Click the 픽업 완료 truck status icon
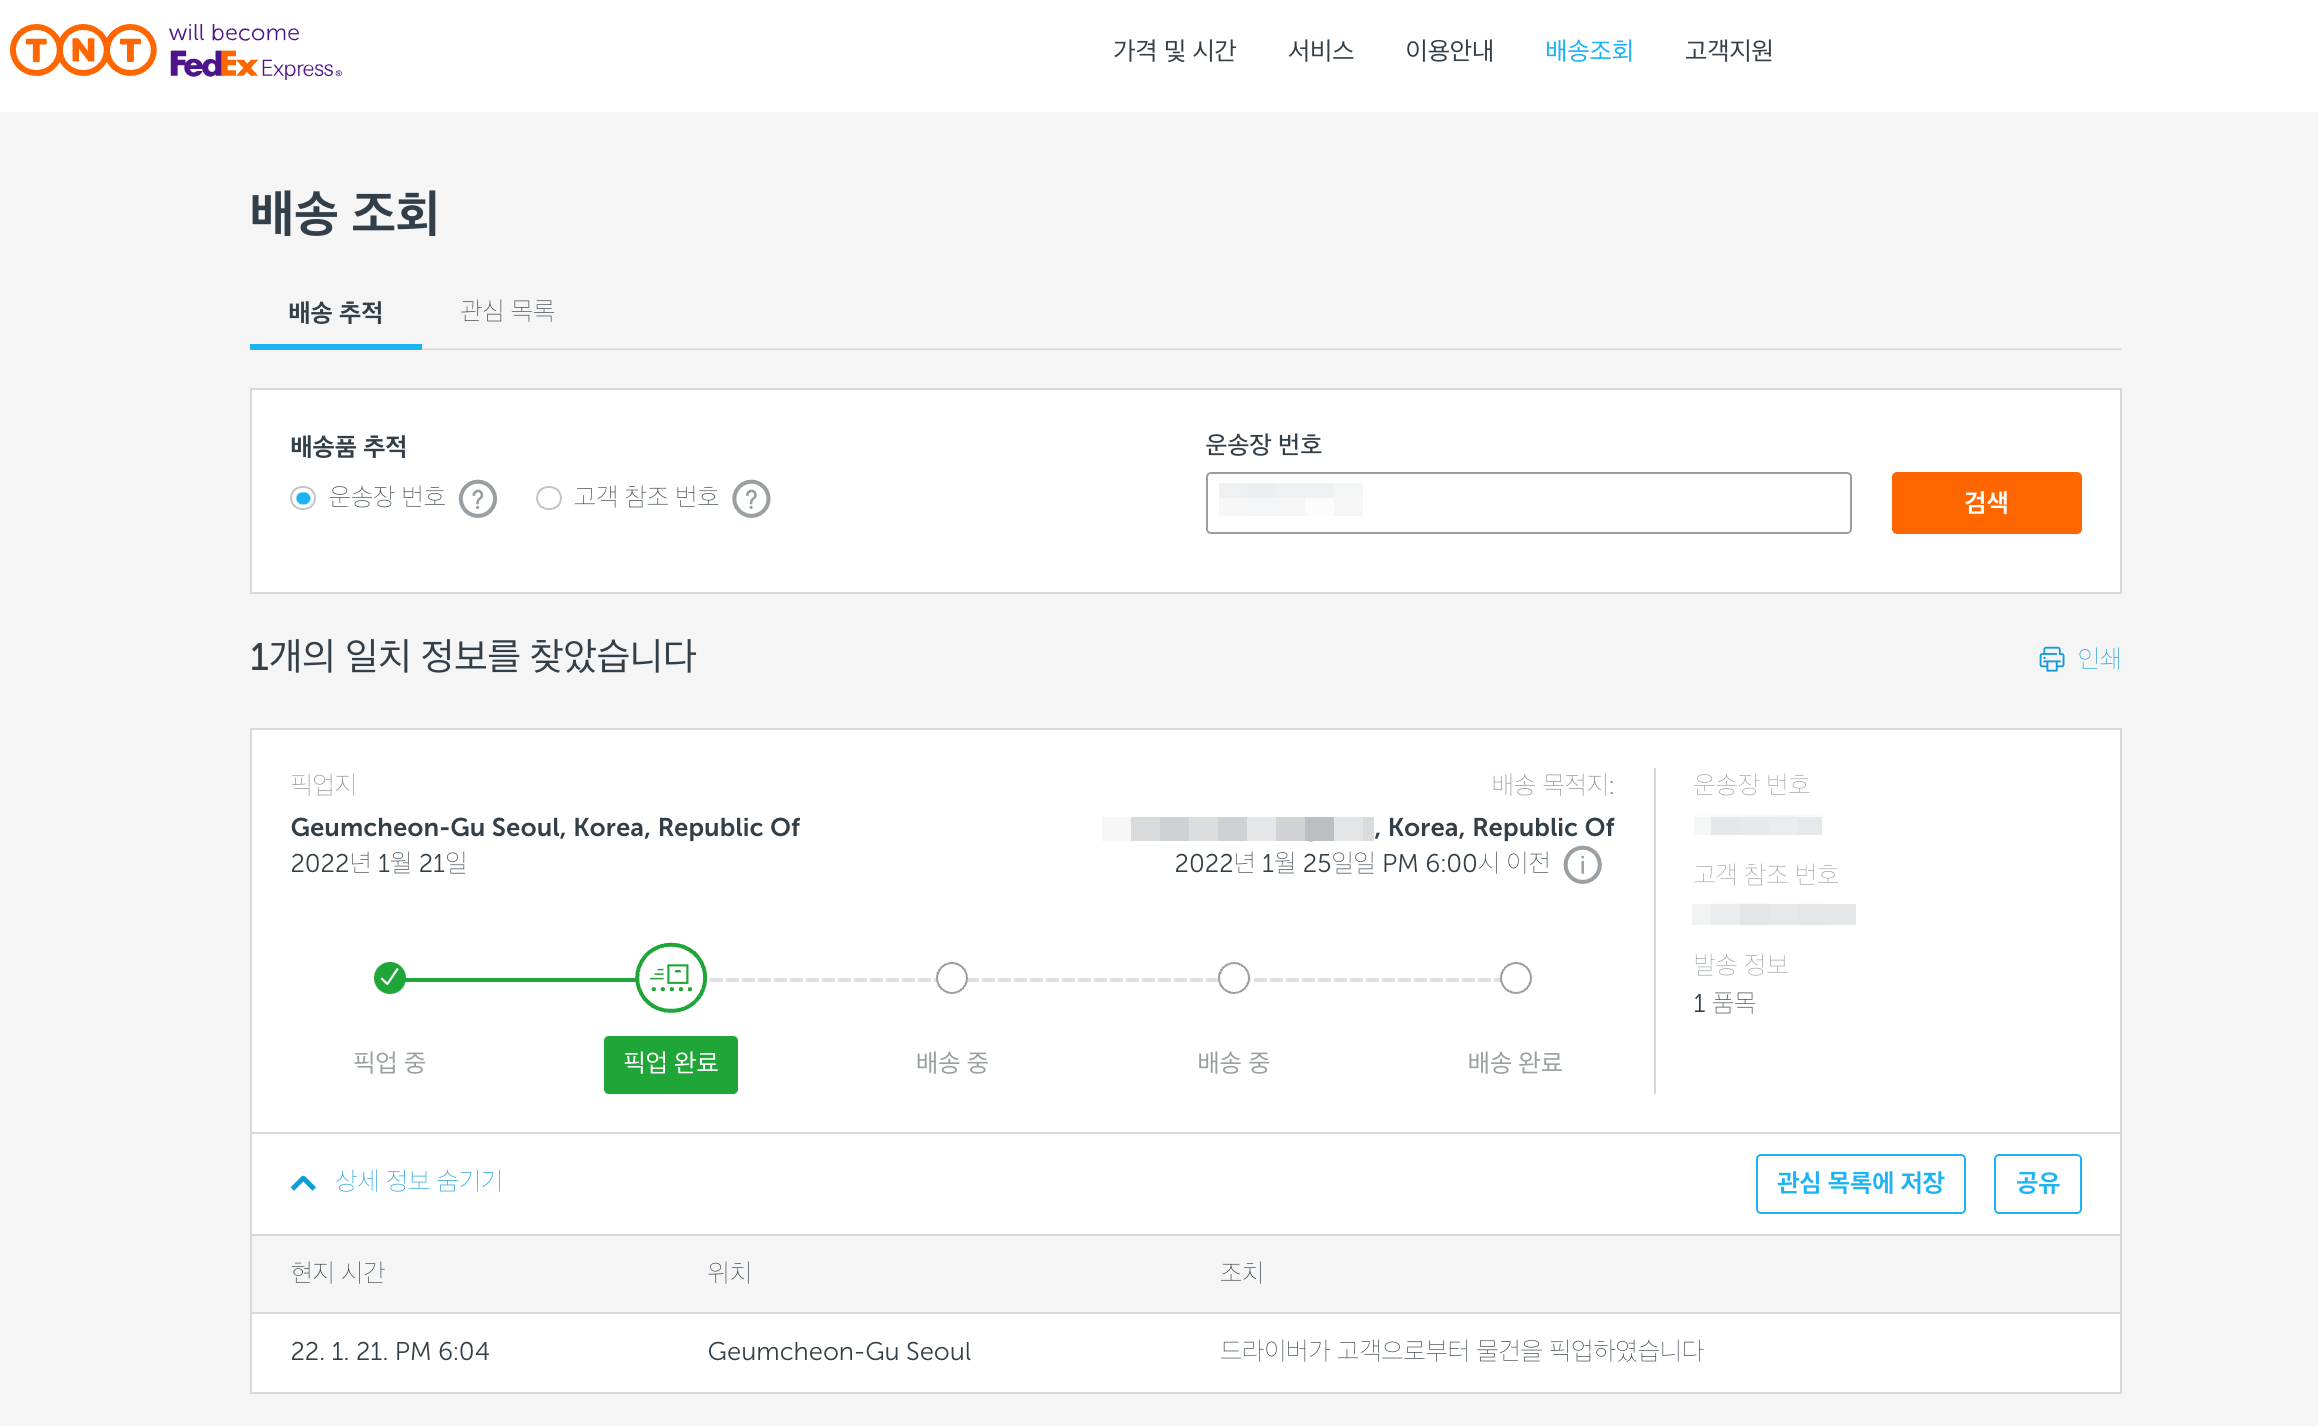 pyautogui.click(x=670, y=977)
